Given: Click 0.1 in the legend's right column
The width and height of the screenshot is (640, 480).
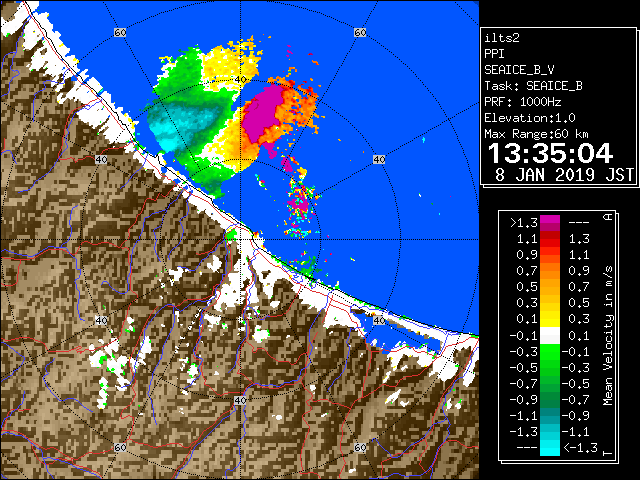Looking at the screenshot, I should 579,336.
